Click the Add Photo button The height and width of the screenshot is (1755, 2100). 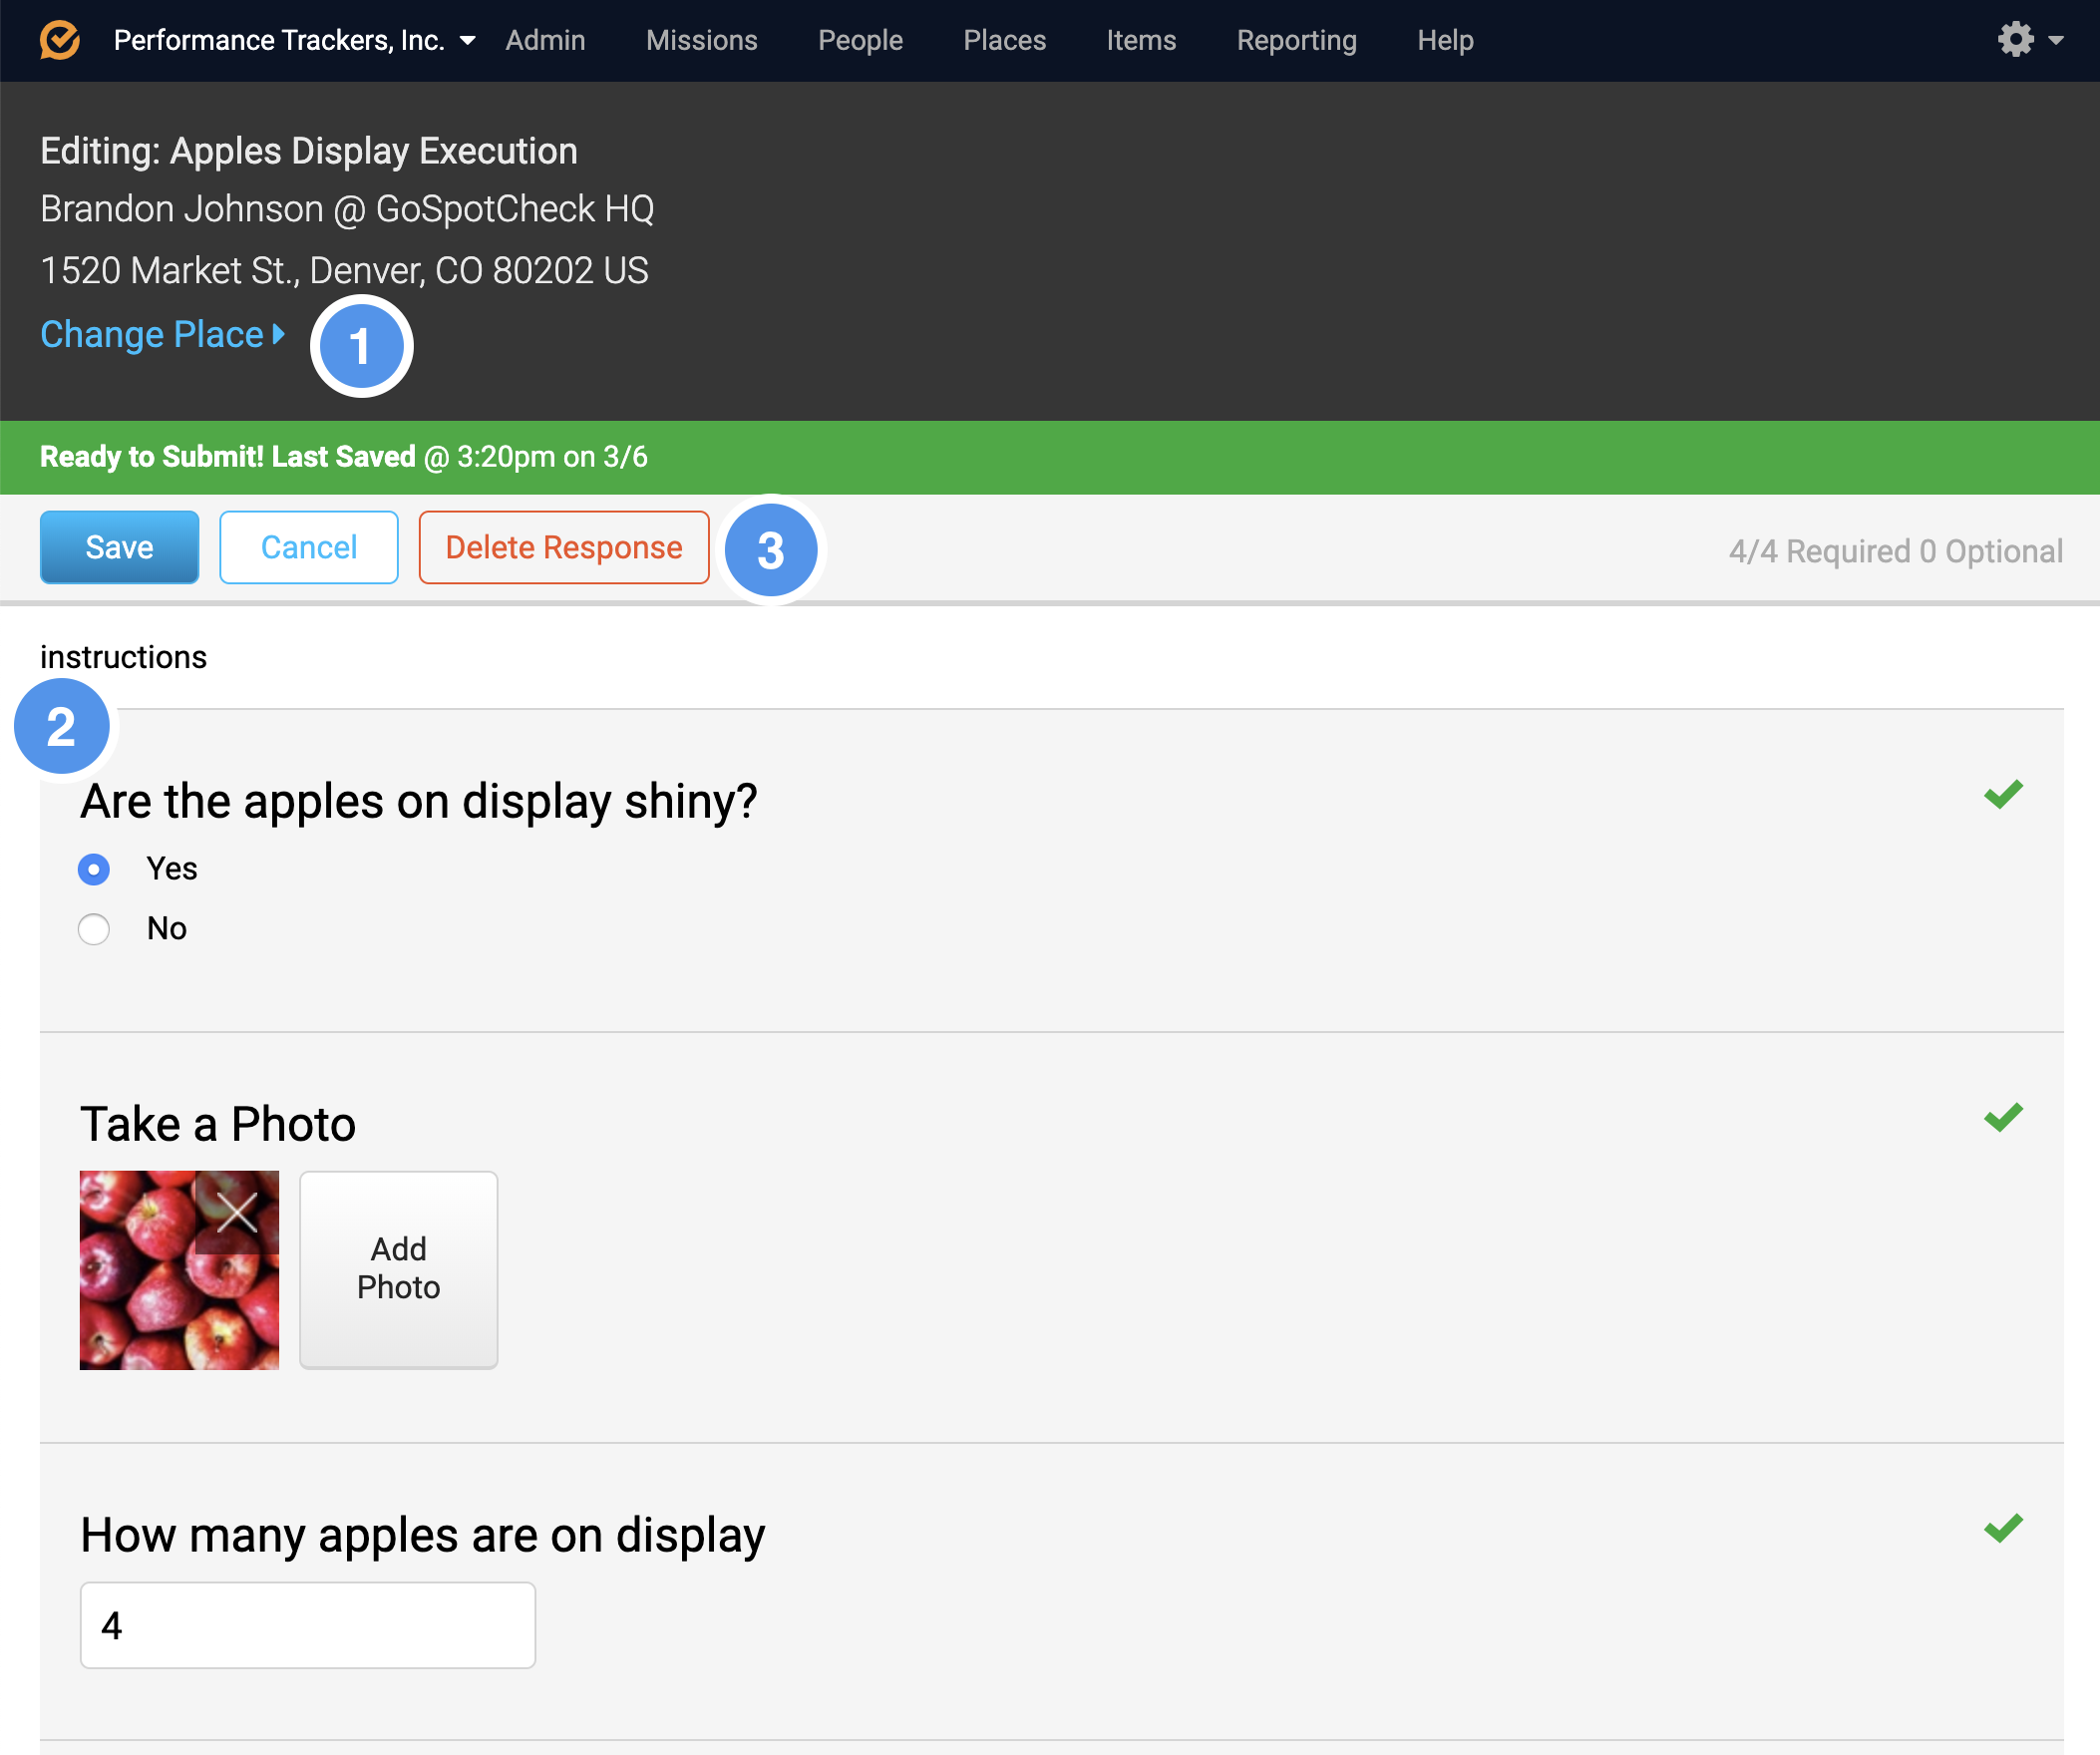[x=398, y=1269]
